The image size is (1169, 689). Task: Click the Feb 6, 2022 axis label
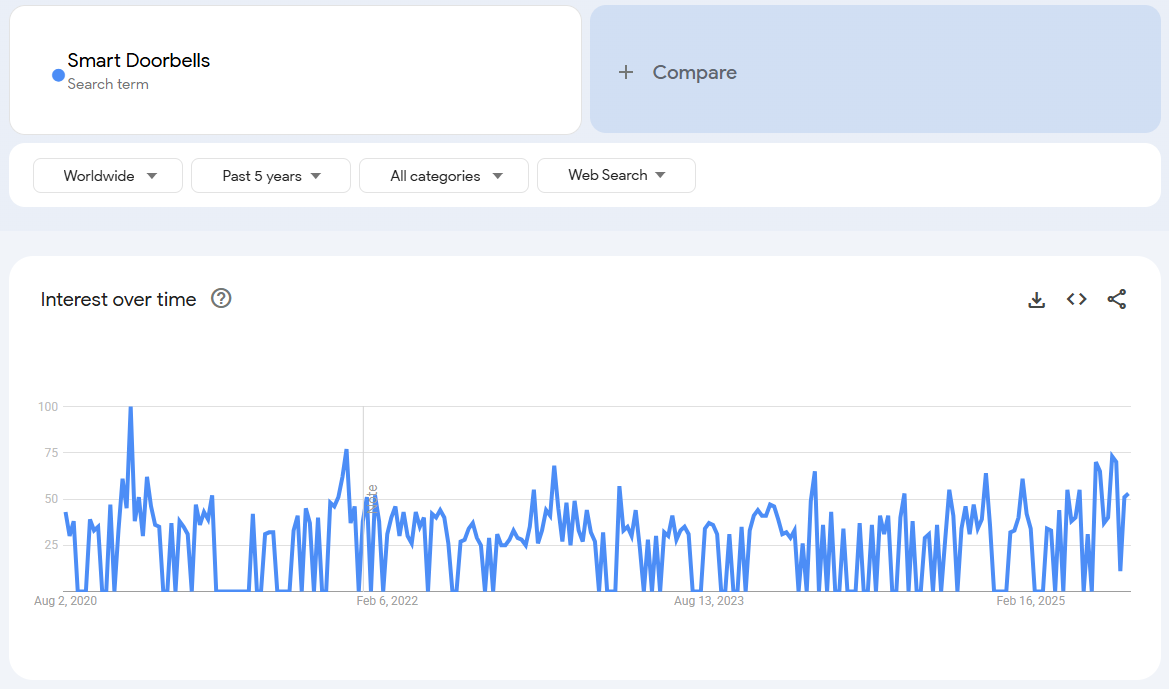tap(387, 601)
